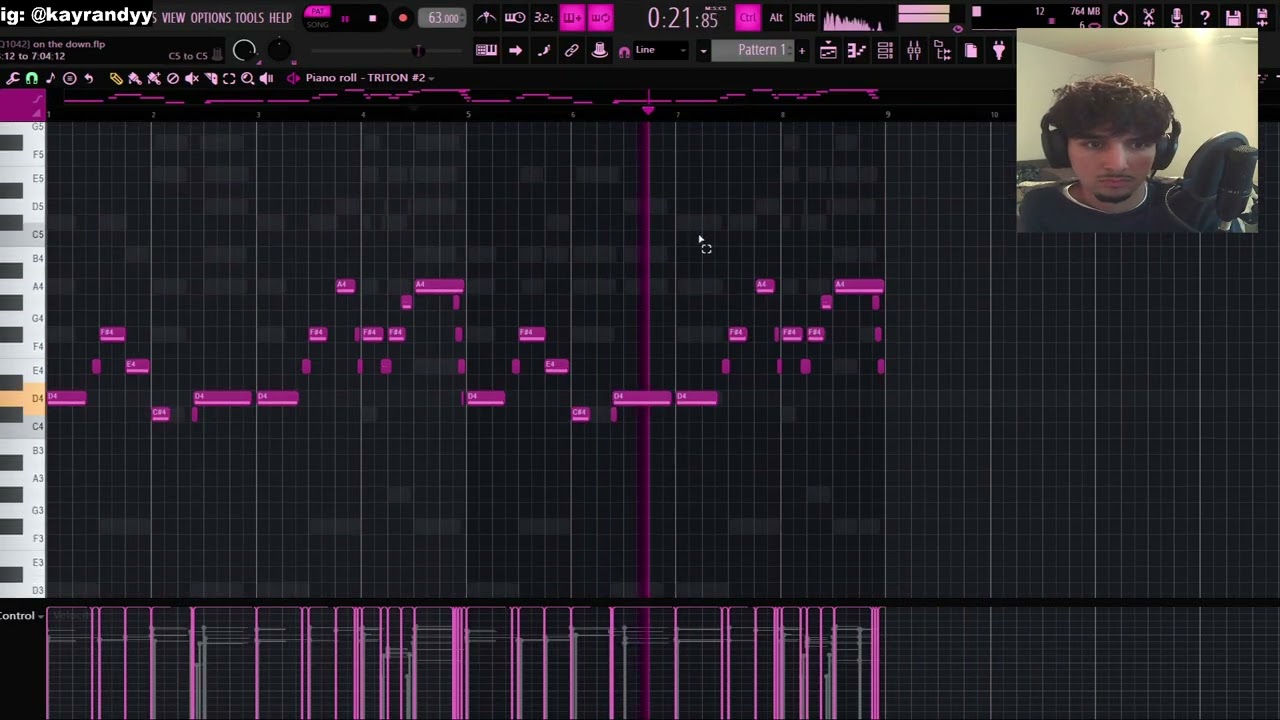This screenshot has height=720, width=1280.
Task: Toggle wait for input before playing
Action: [x=515, y=18]
